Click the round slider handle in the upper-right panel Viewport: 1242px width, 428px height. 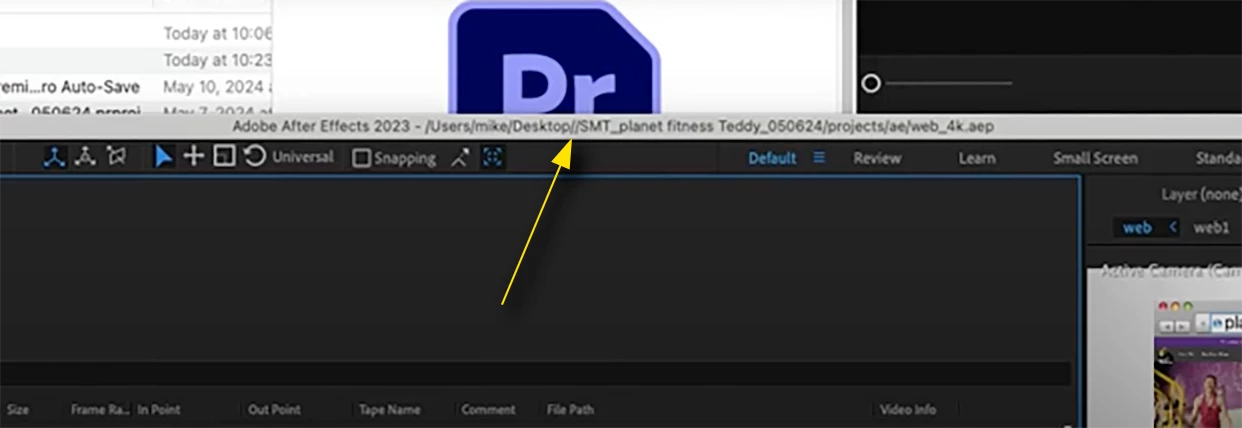(x=871, y=83)
